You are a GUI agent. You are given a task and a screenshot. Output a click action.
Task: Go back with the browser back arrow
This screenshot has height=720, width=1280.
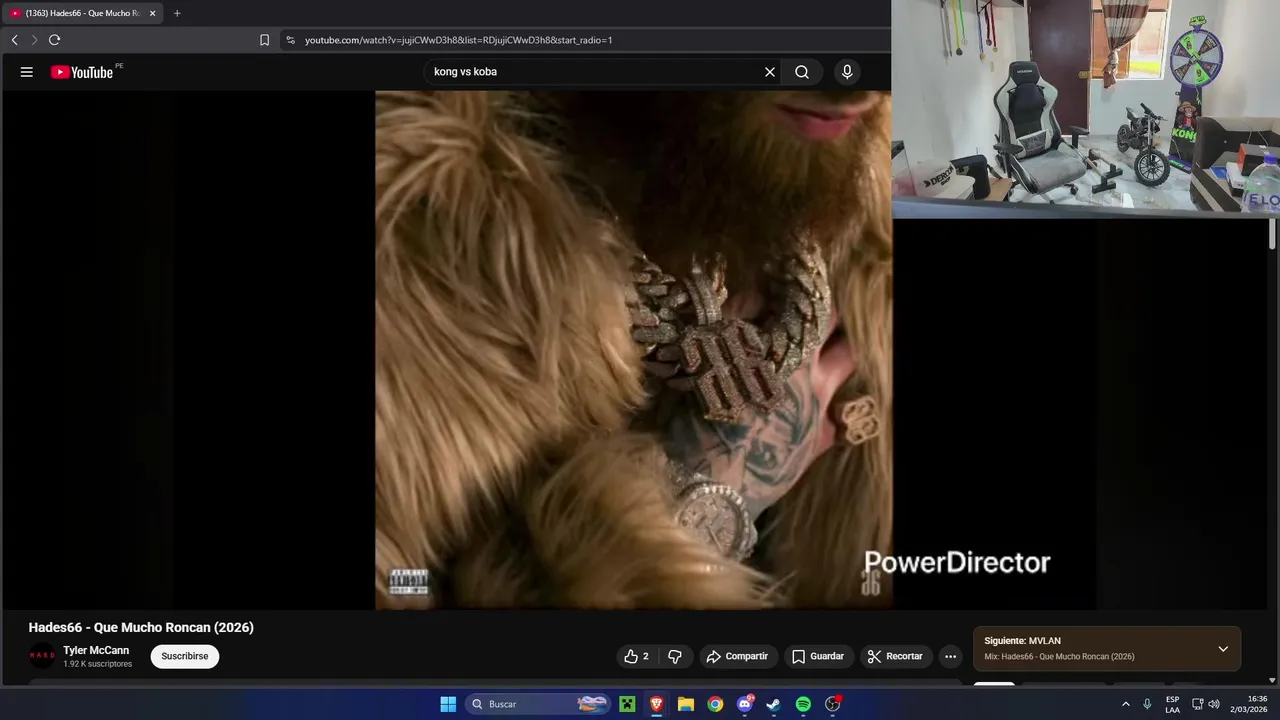coord(15,40)
